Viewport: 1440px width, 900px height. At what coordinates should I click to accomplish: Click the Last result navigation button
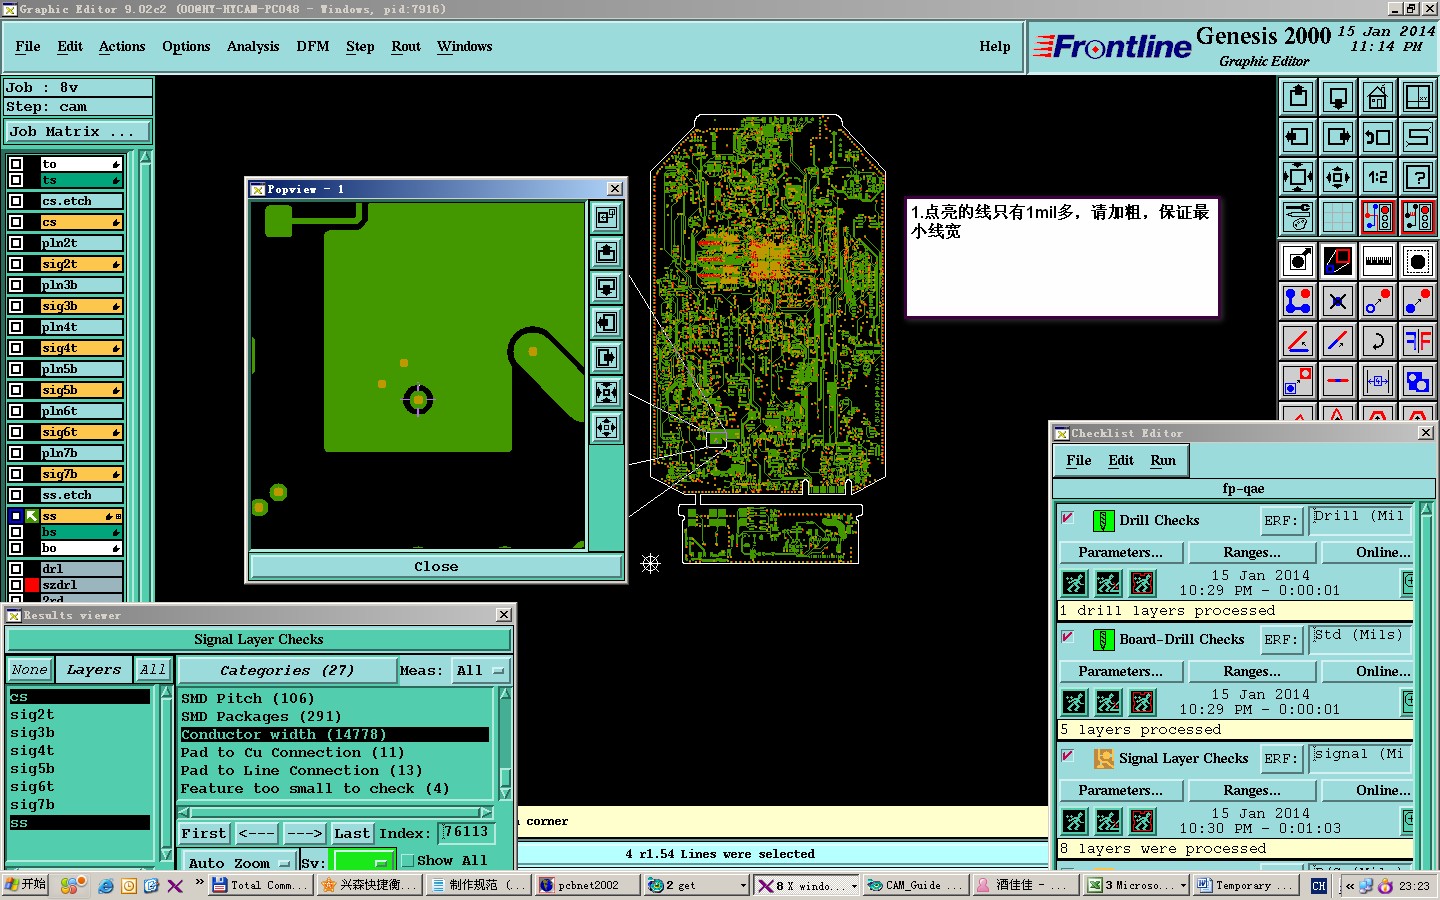(352, 833)
